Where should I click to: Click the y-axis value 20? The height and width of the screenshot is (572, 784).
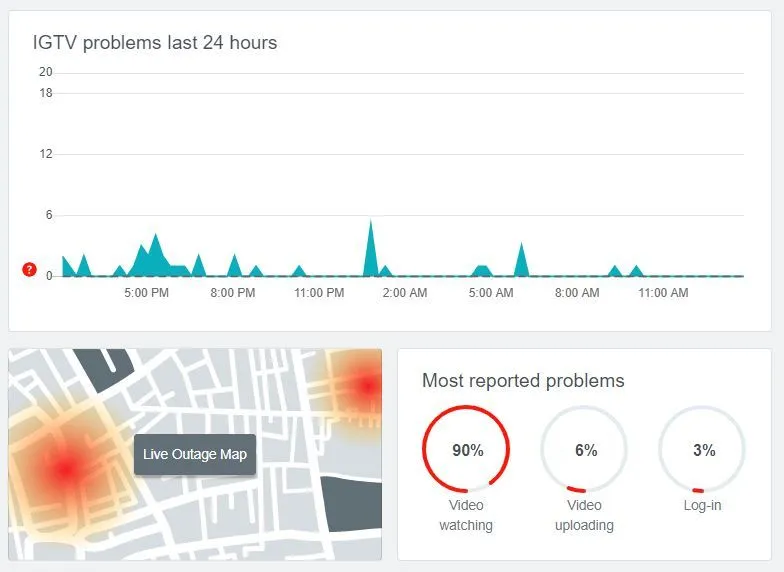coord(46,72)
